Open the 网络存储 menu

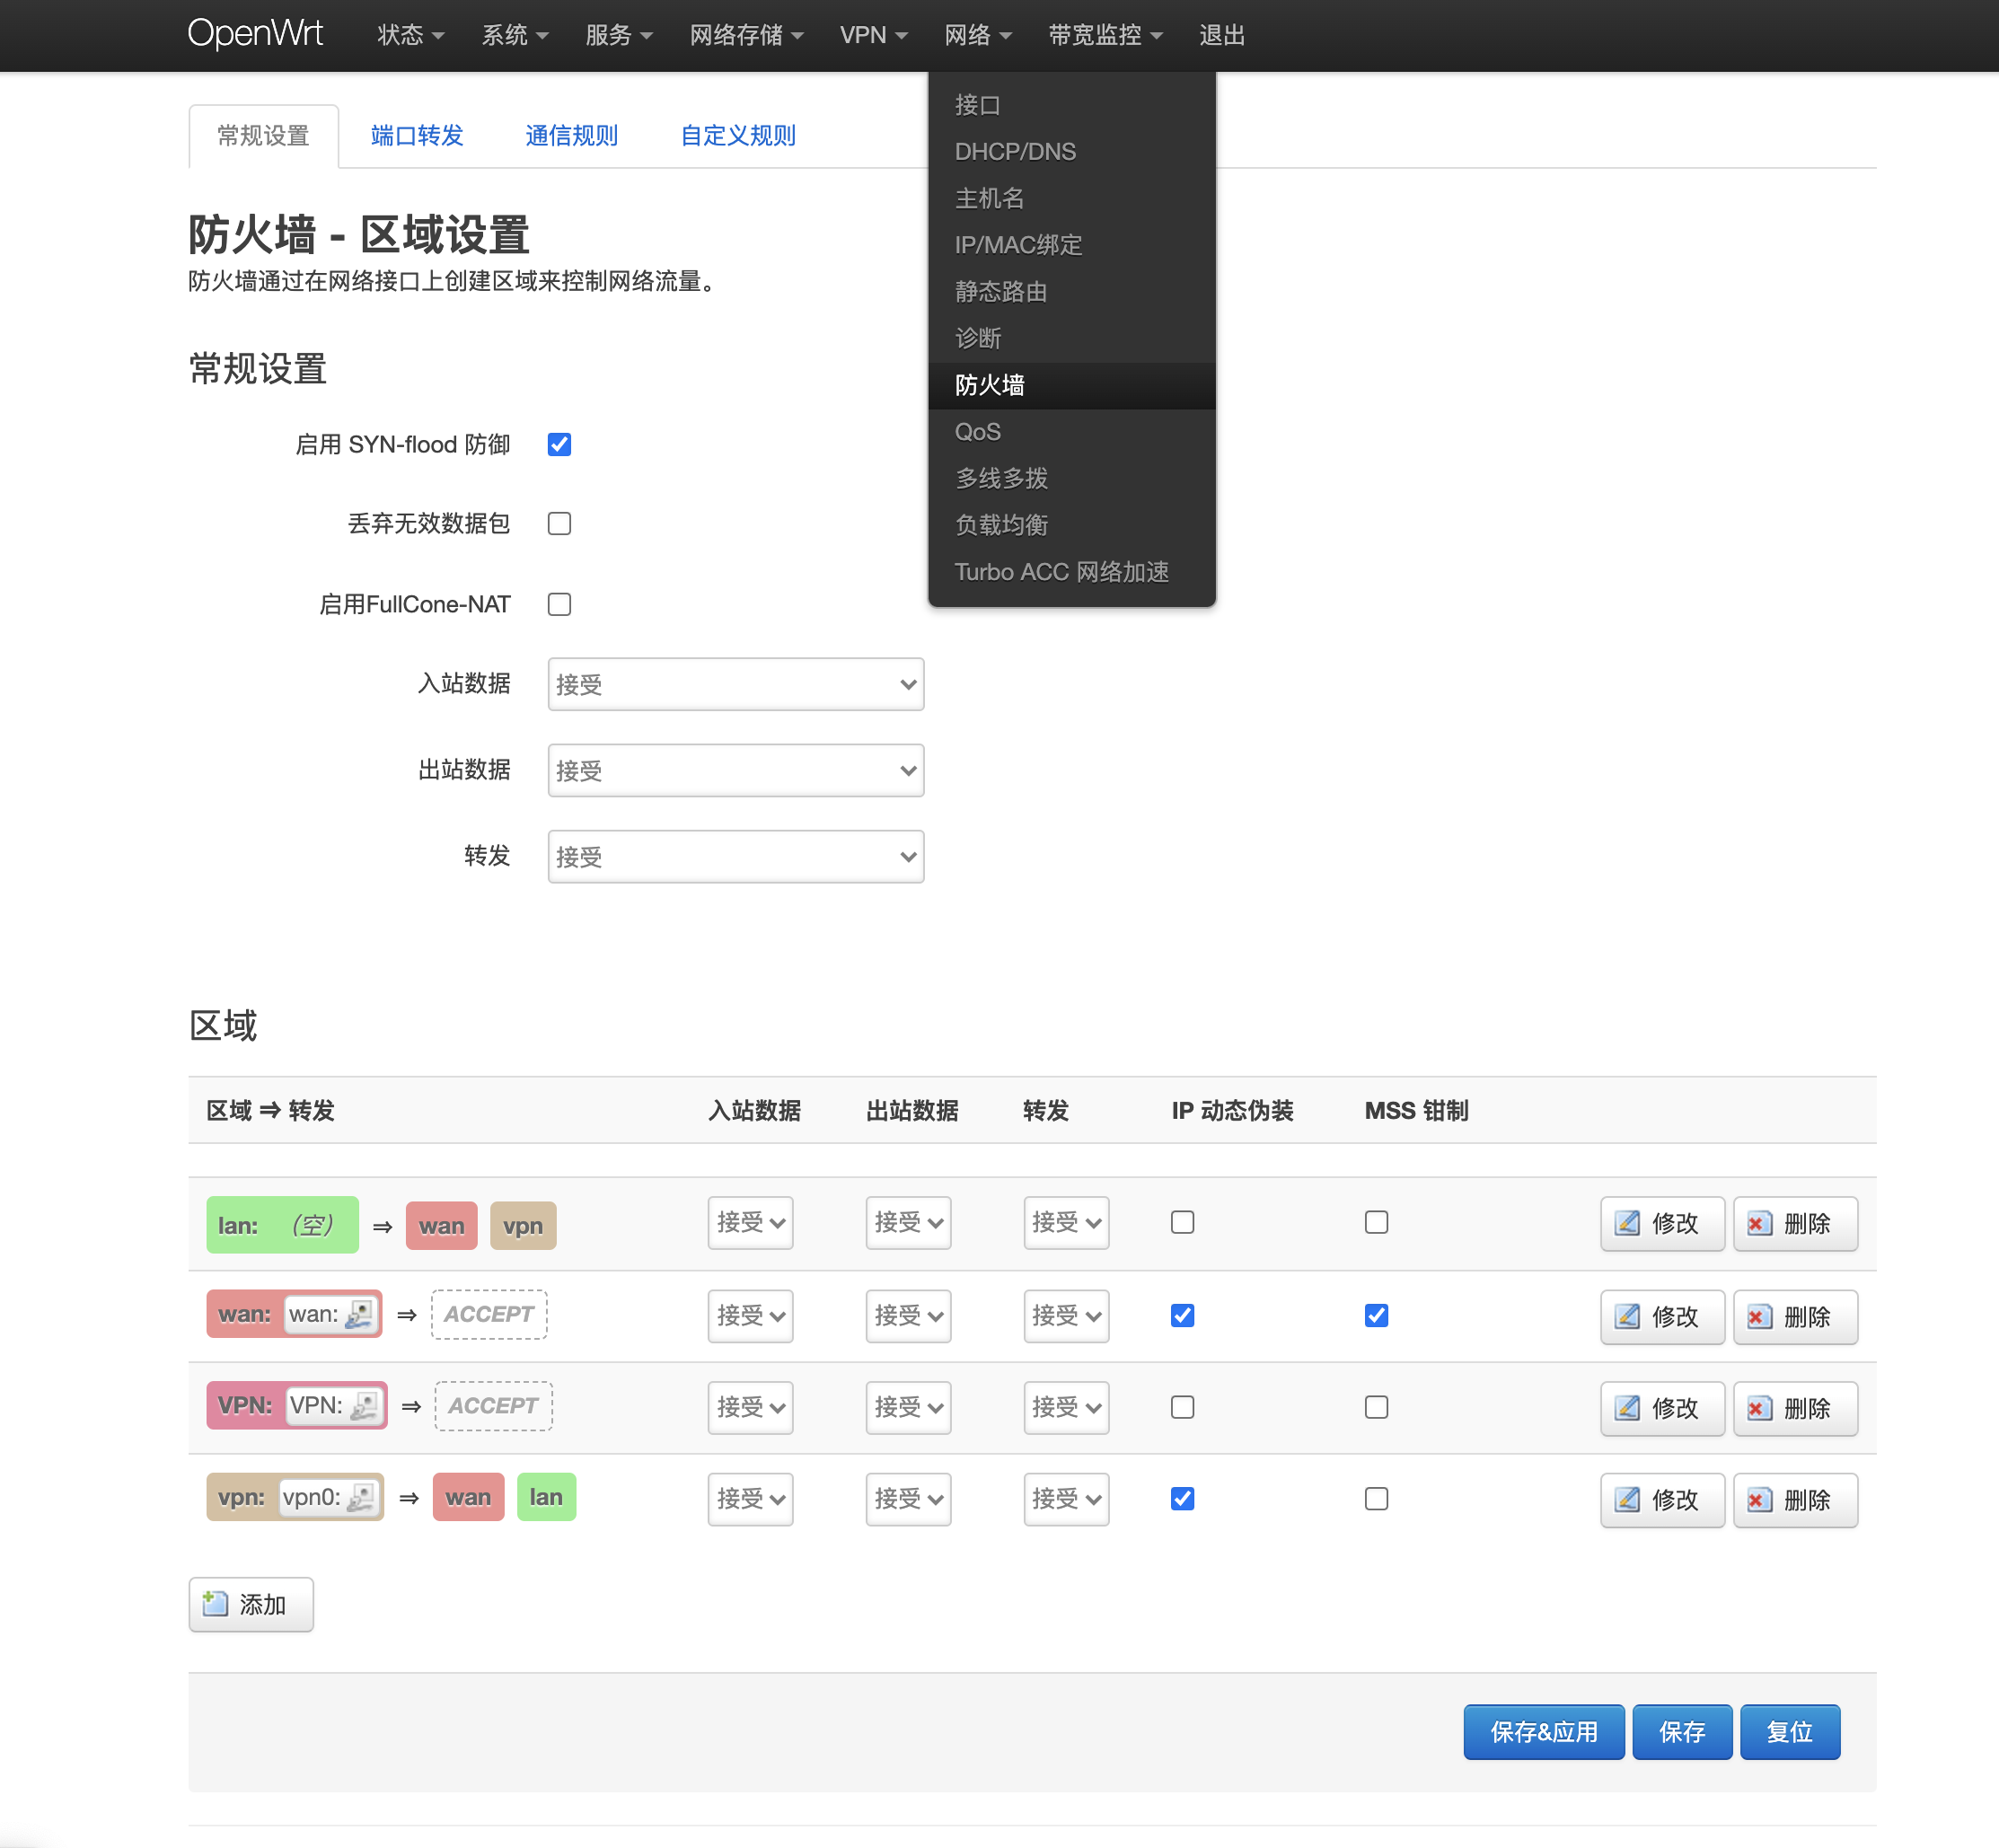746,35
